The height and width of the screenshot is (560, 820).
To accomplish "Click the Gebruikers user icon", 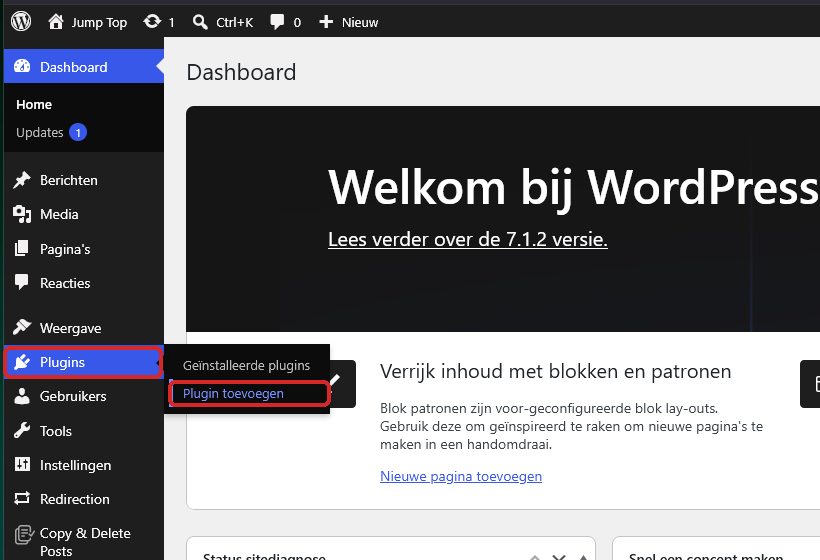I will (x=22, y=396).
